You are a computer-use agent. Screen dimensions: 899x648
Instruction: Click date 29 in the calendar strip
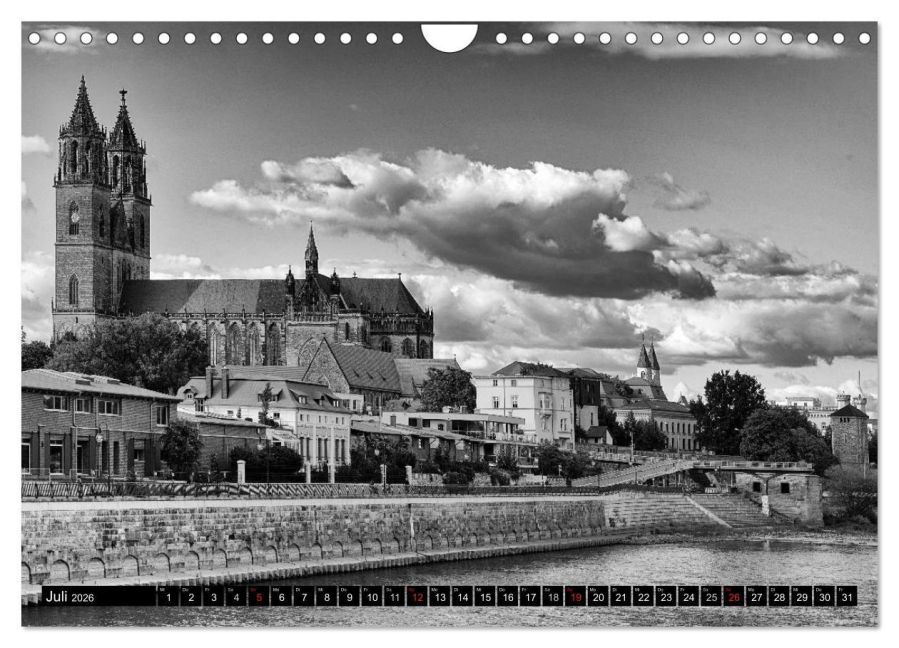(801, 597)
